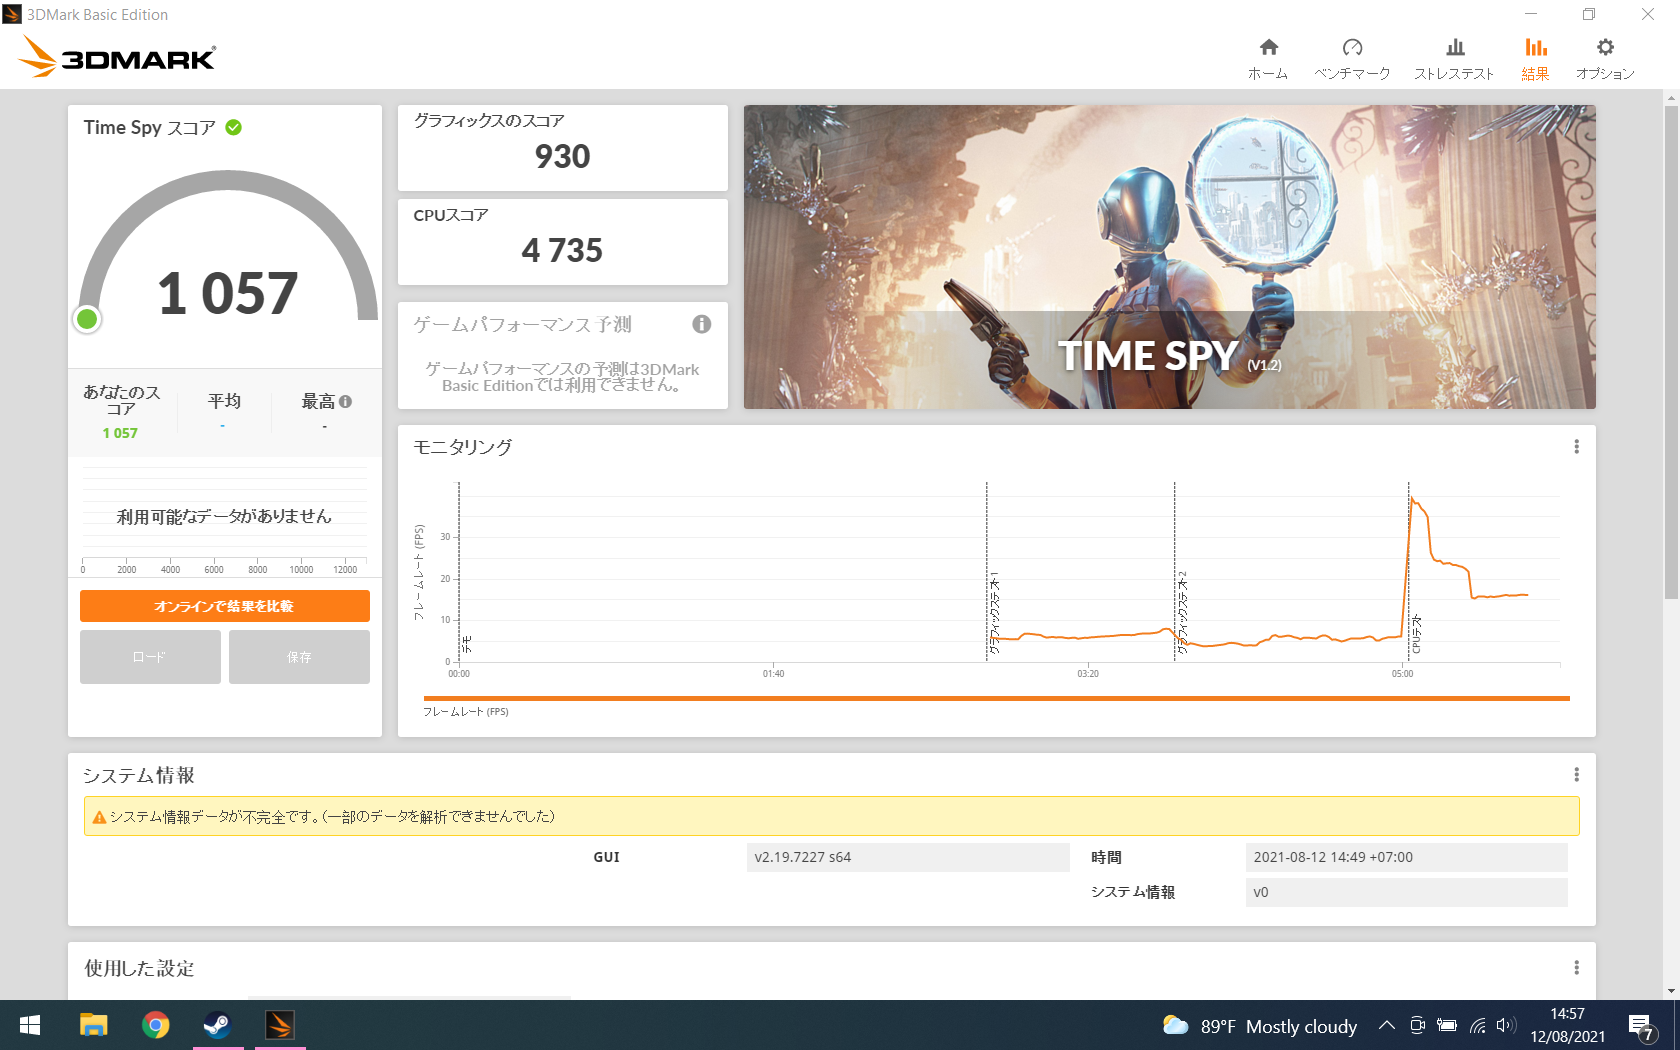Open File Explorer from the taskbar
Image resolution: width=1680 pixels, height=1050 pixels.
[x=93, y=1025]
